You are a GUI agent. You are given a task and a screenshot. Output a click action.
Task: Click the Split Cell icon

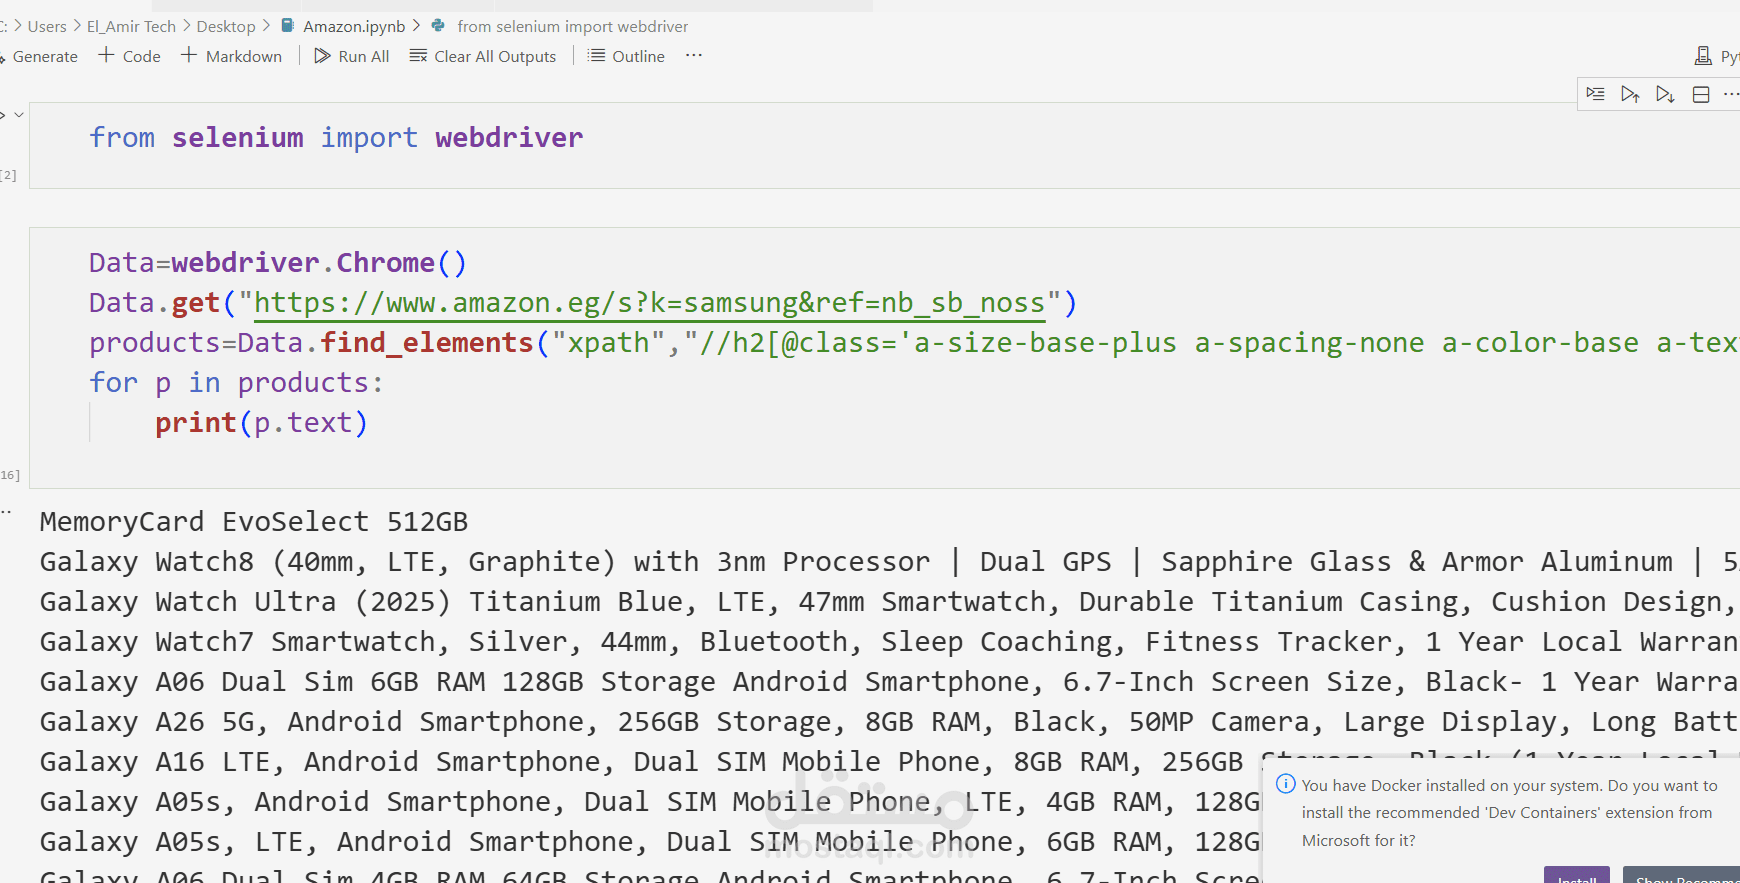point(1701,94)
